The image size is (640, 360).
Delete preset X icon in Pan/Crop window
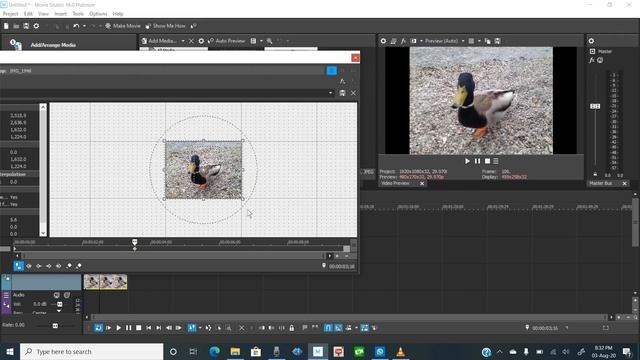(353, 93)
